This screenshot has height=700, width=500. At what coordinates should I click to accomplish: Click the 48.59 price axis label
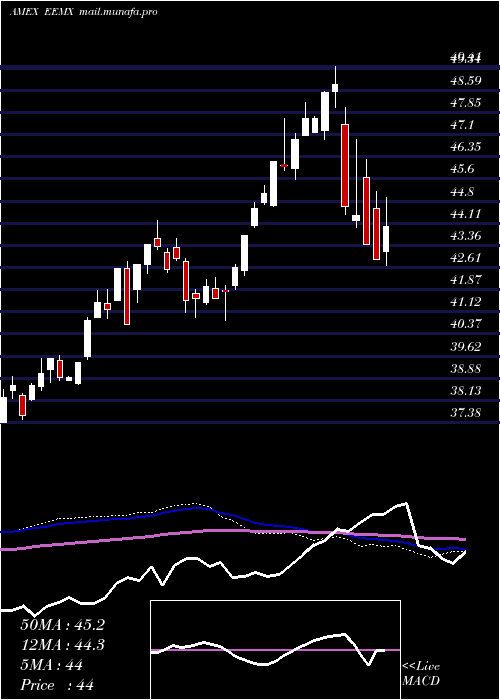pyautogui.click(x=466, y=80)
